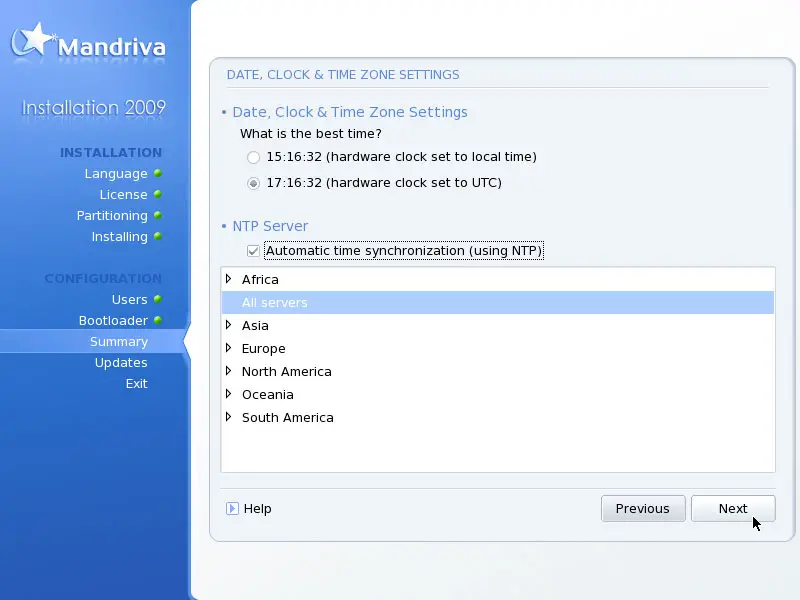This screenshot has height=600, width=800.
Task: Click the Exit step in sidebar
Action: [137, 383]
